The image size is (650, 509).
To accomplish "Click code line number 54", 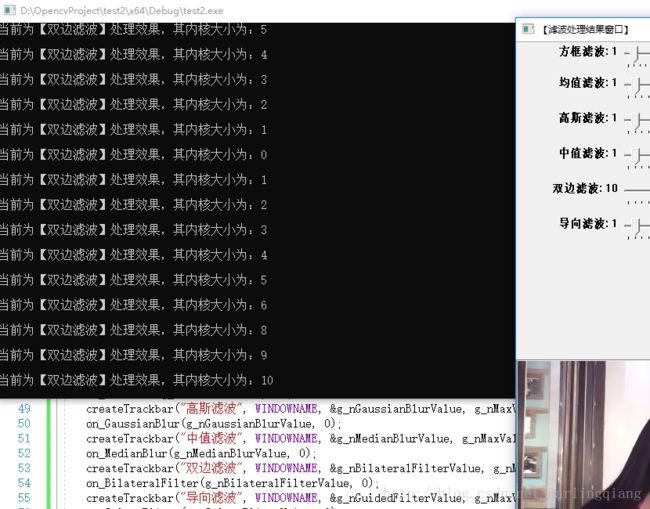I will point(24,483).
